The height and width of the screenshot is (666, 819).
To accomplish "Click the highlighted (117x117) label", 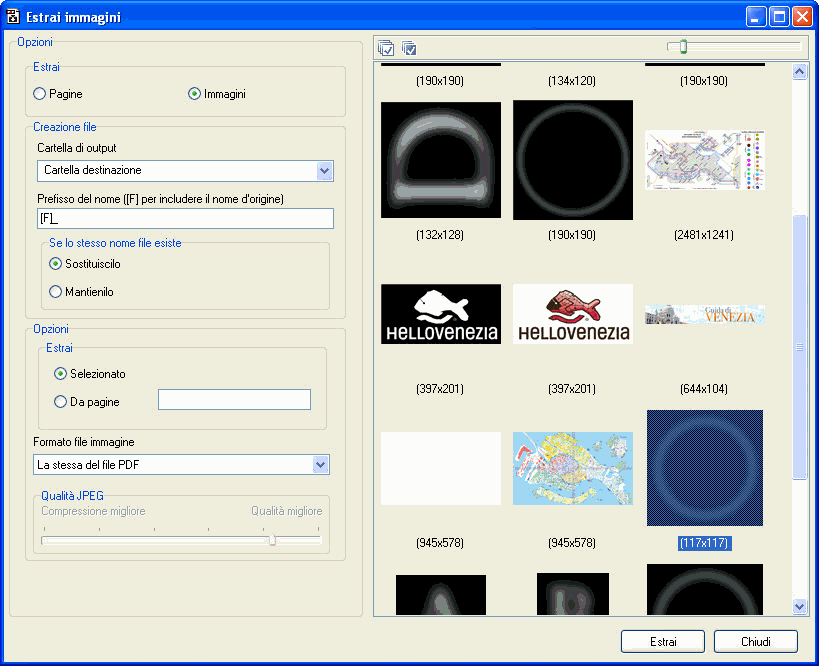I will tap(704, 543).
